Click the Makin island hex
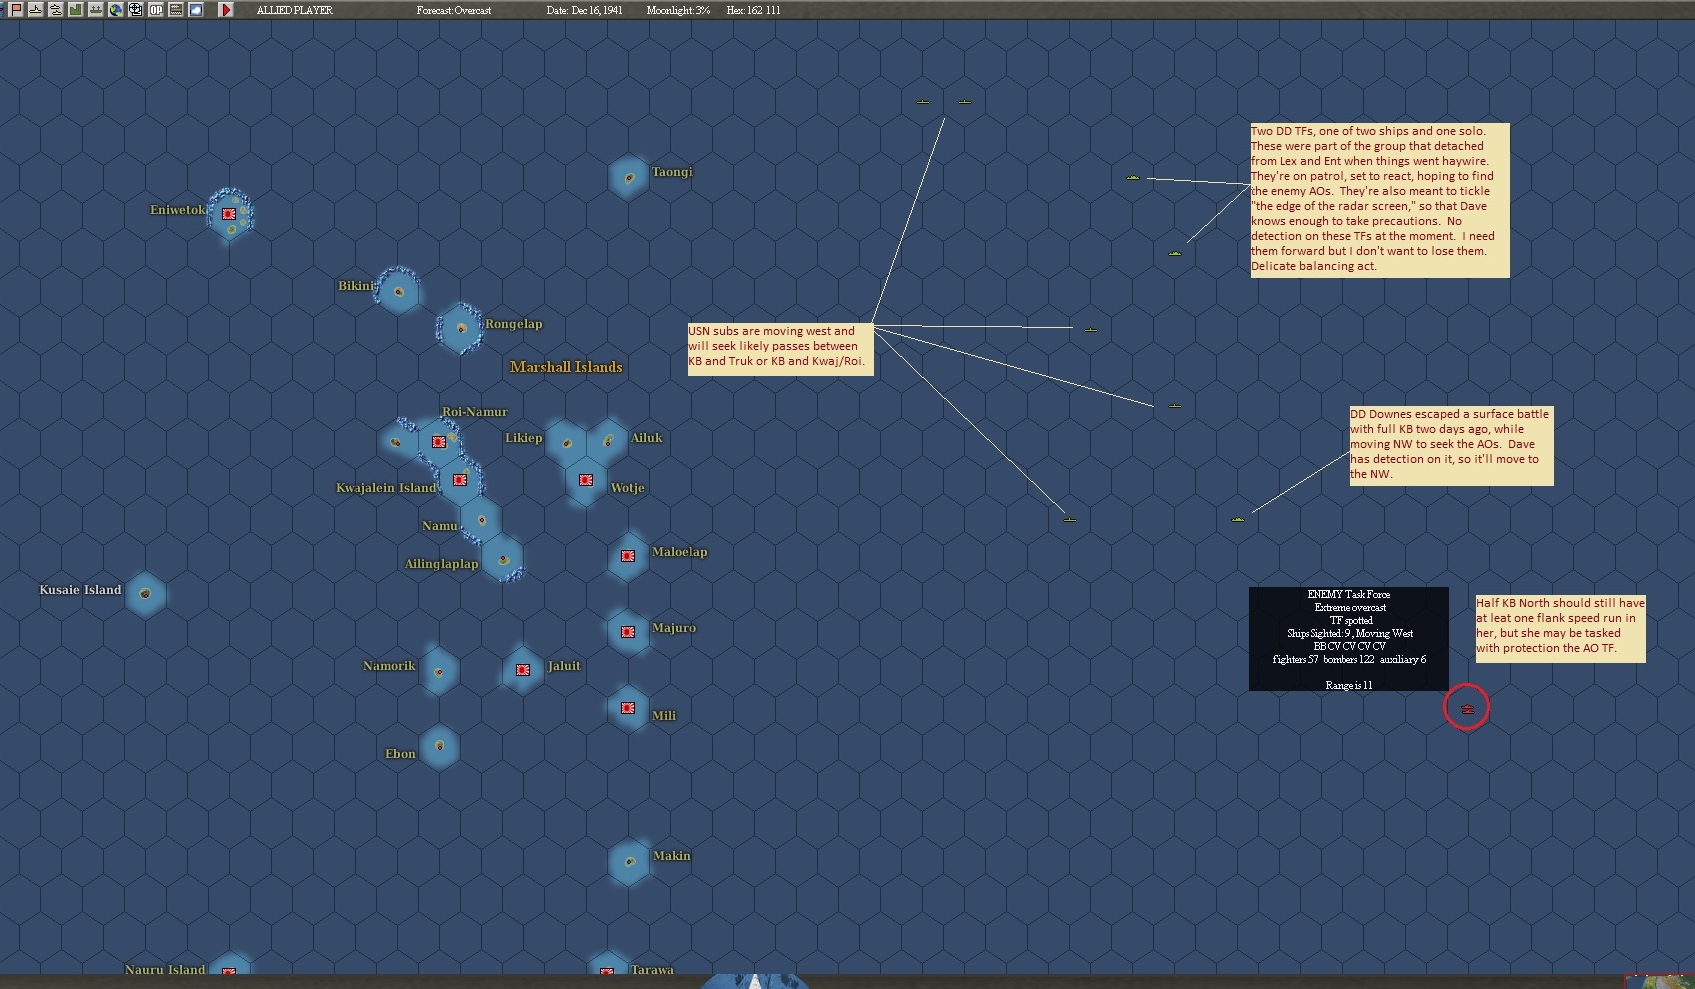The image size is (1695, 989). [x=628, y=861]
